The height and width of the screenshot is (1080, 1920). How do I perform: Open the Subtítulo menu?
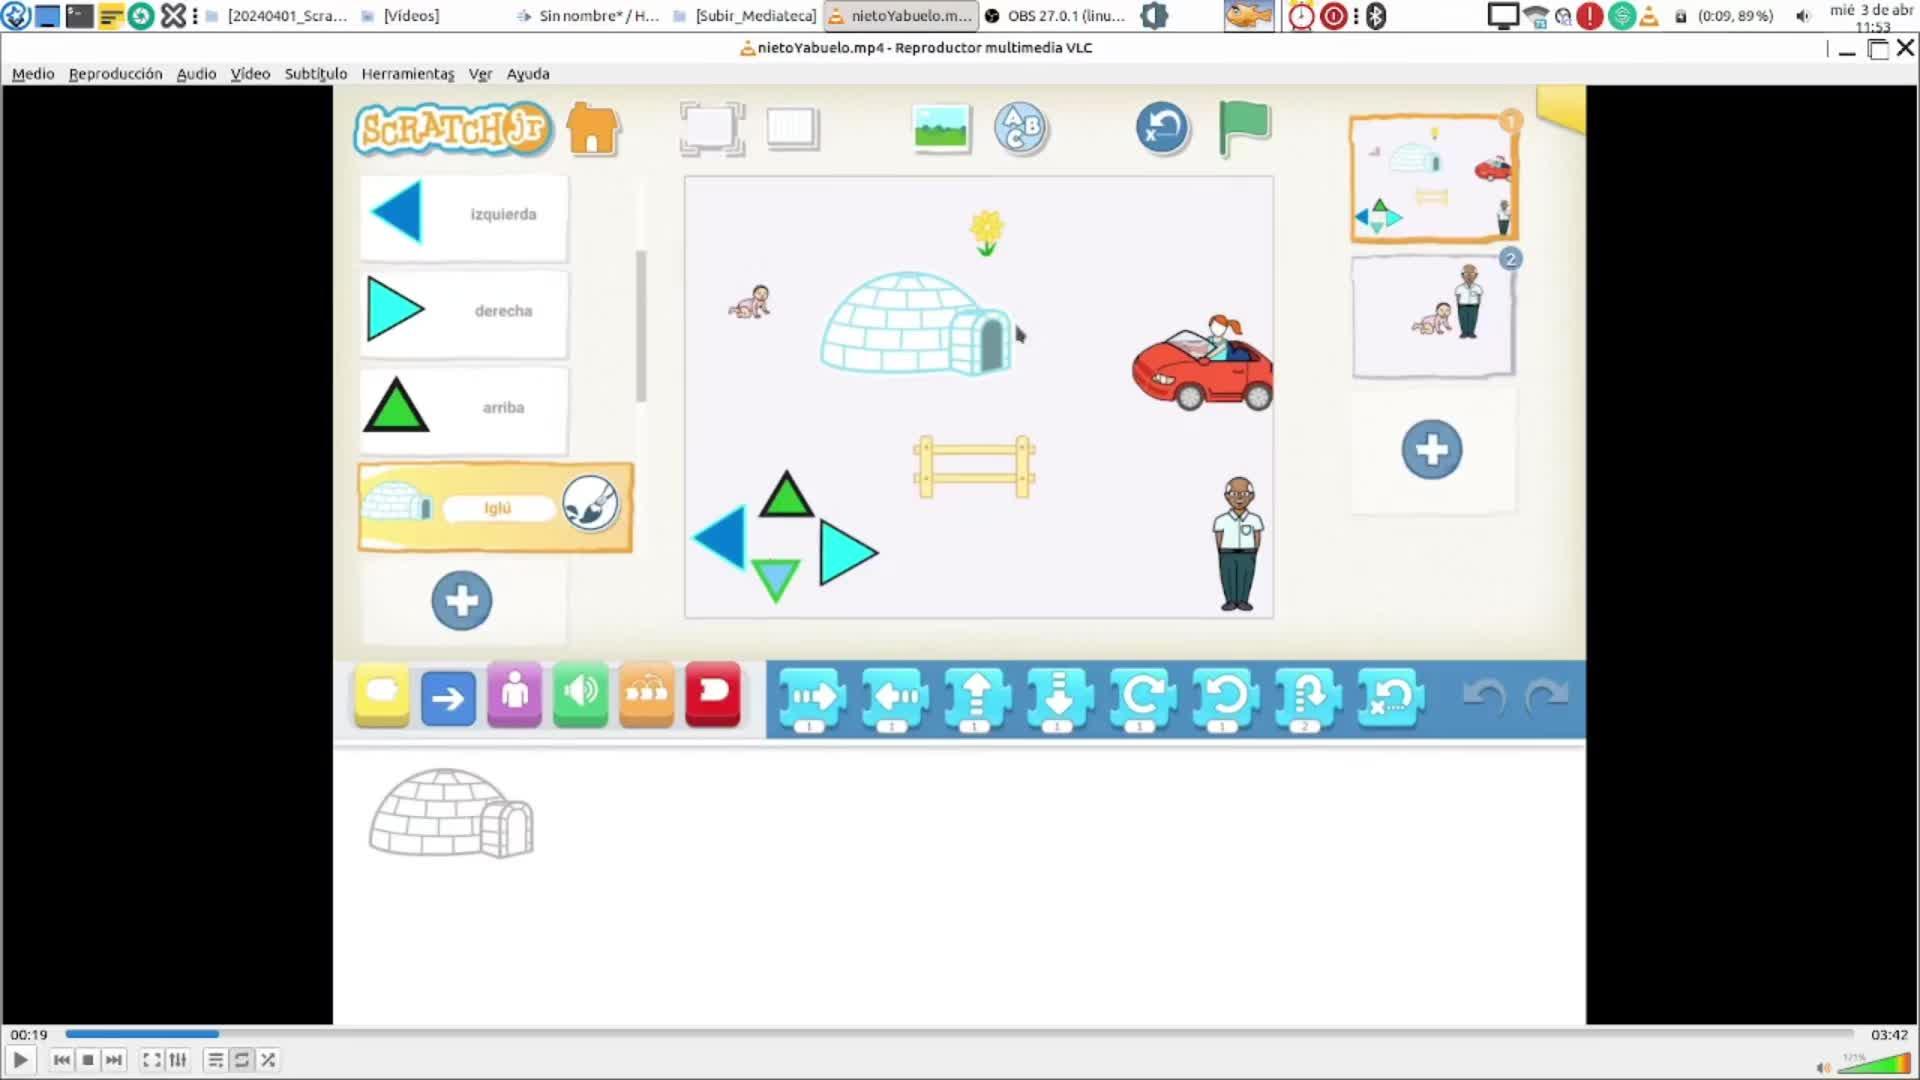coord(315,74)
